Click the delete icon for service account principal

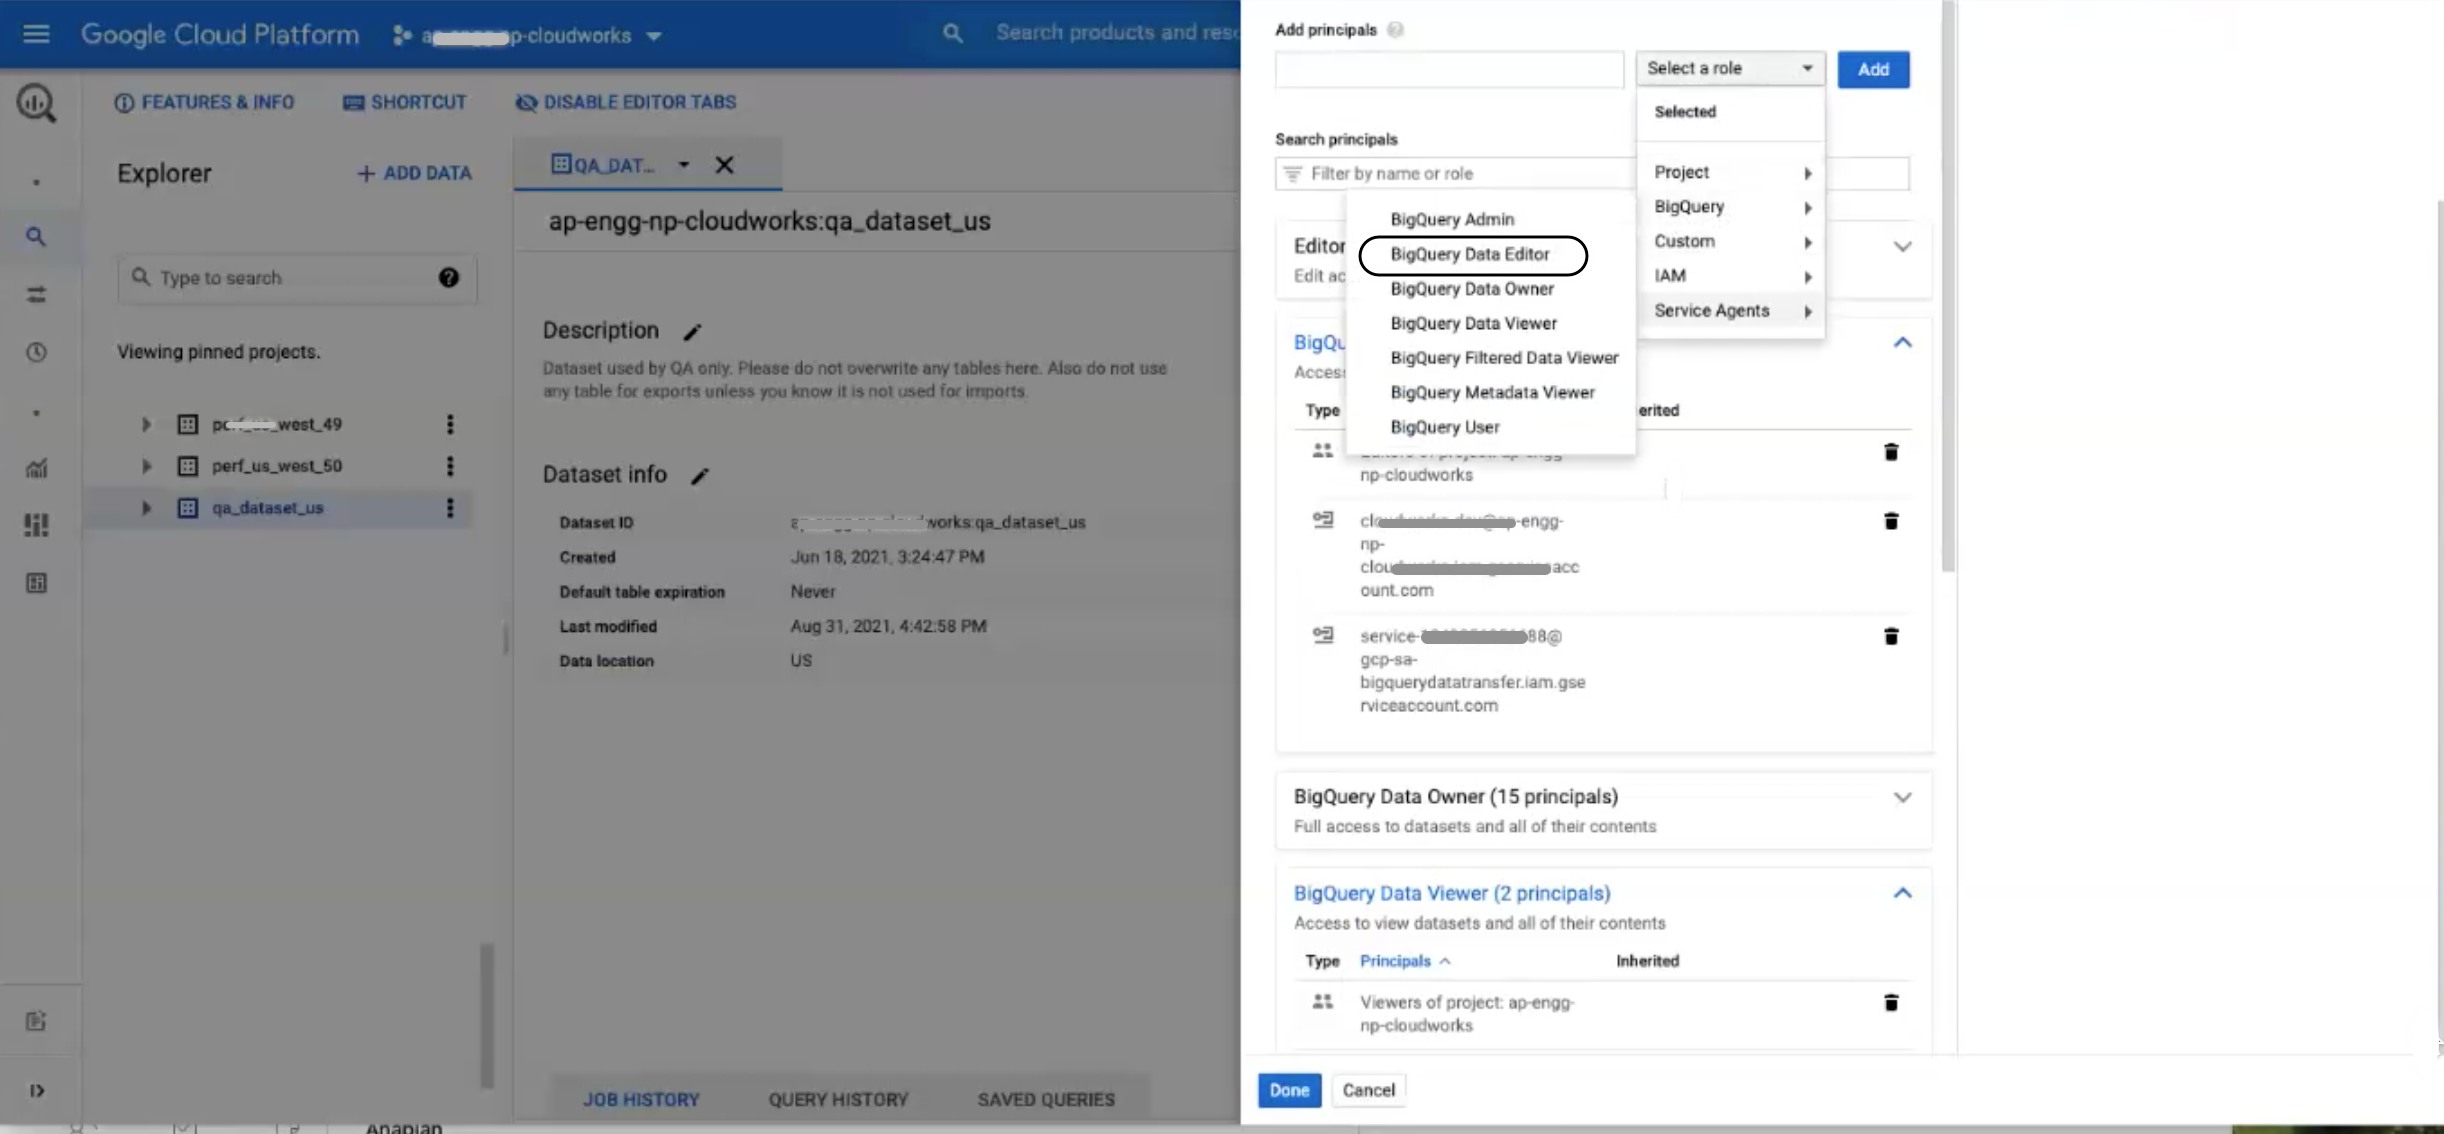1892,636
